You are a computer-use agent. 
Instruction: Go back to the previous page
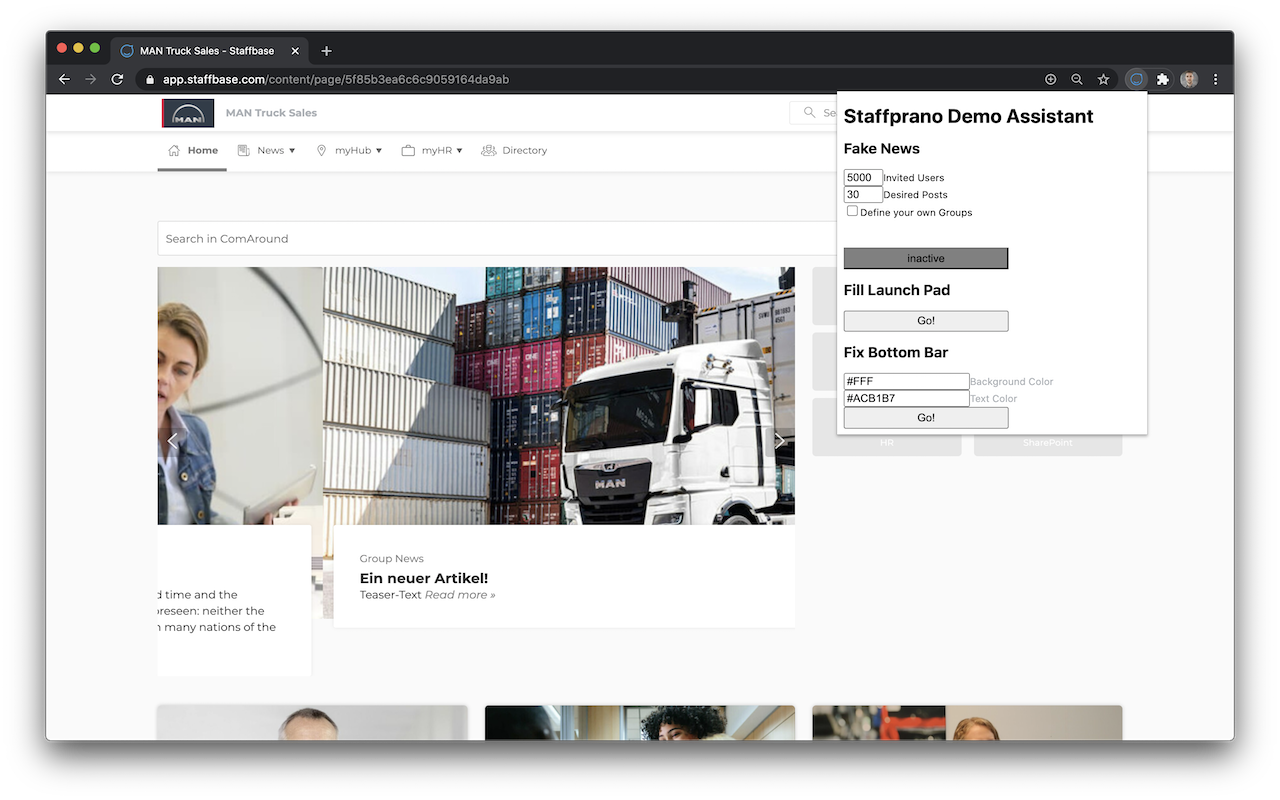[65, 79]
